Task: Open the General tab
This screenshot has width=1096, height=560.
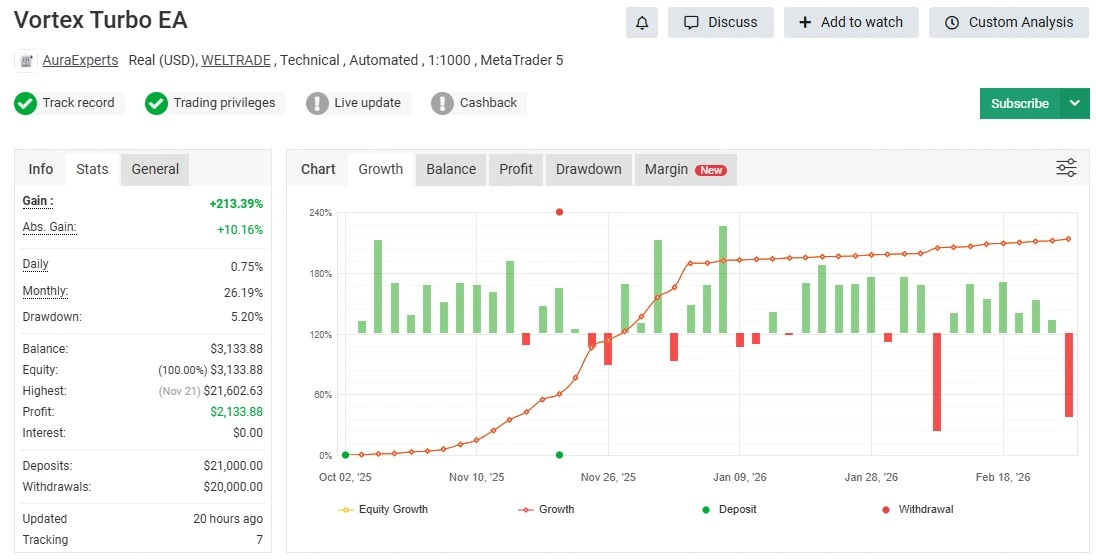Action: click(155, 169)
